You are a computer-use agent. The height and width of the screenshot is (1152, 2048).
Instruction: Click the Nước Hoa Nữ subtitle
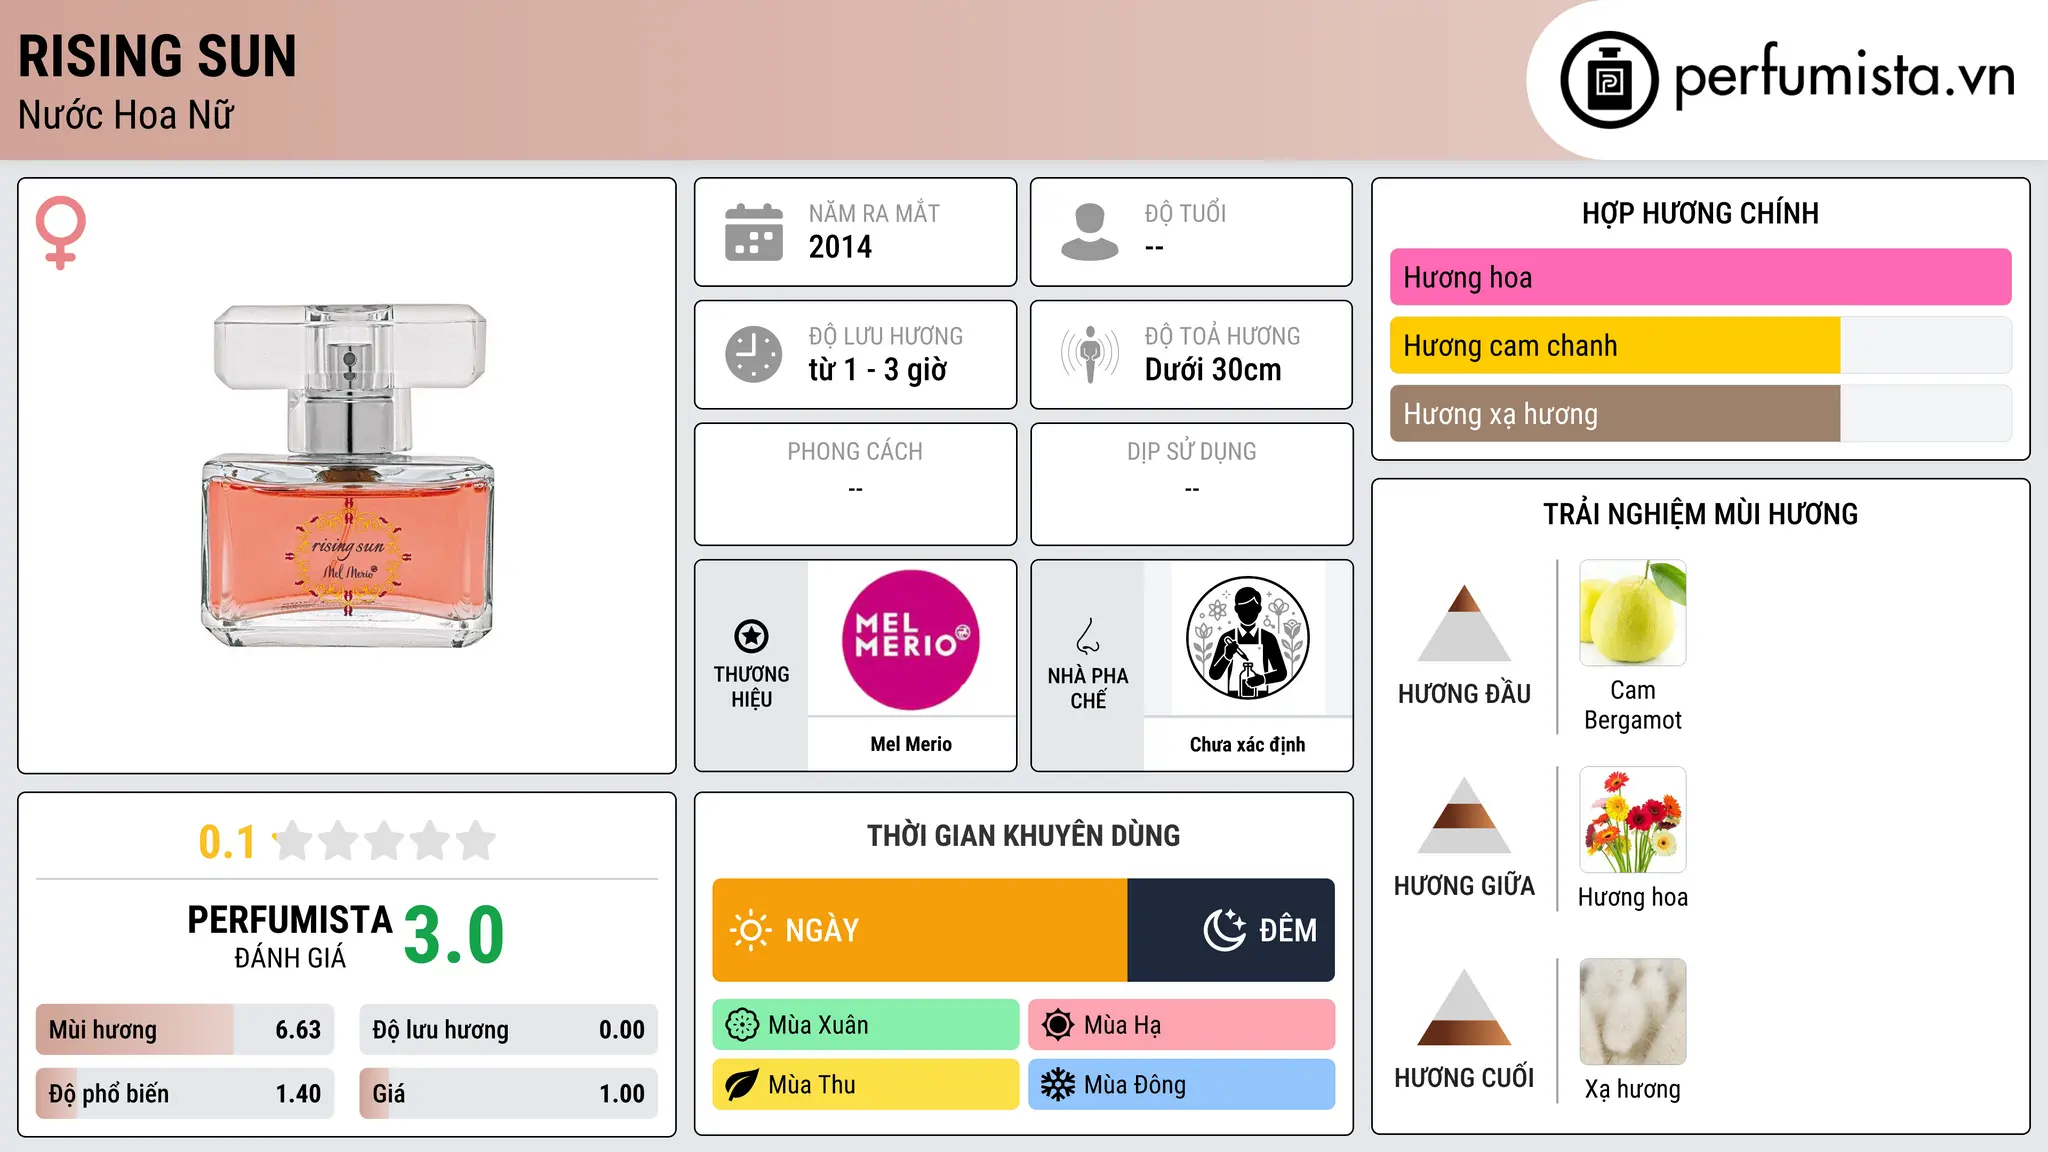pyautogui.click(x=126, y=115)
